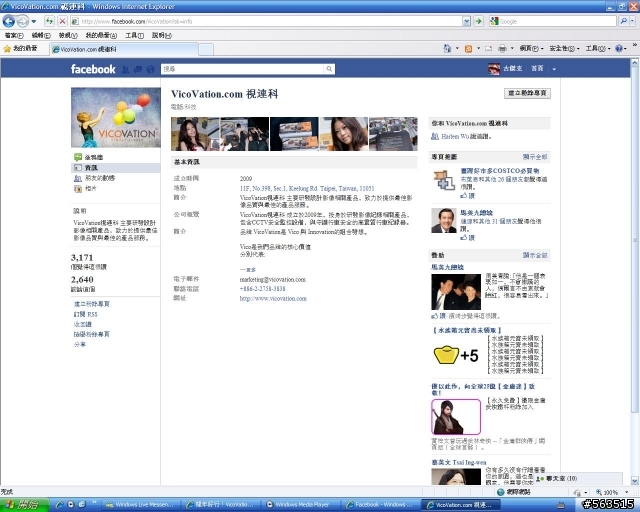The width and height of the screenshot is (640, 512).
Task: Click 顯示全部 in the 專頁差圖 section
Action: pyautogui.click(x=535, y=157)
